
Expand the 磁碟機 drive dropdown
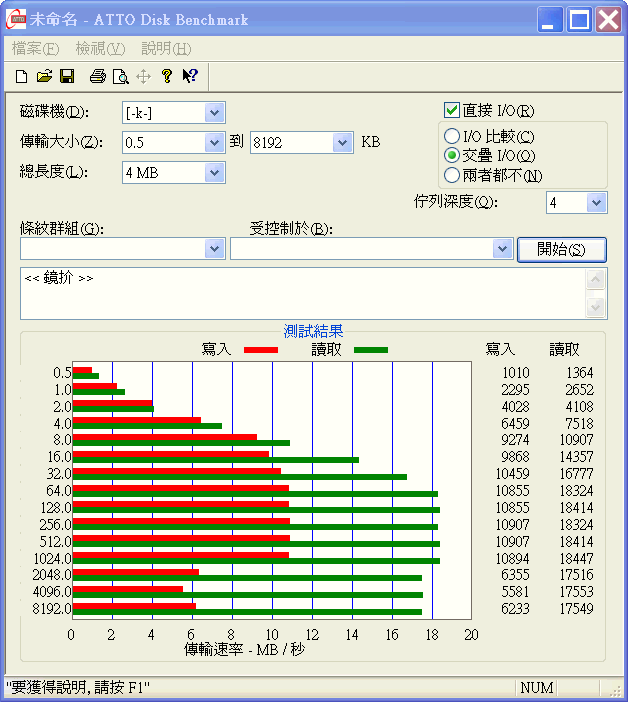pos(214,113)
